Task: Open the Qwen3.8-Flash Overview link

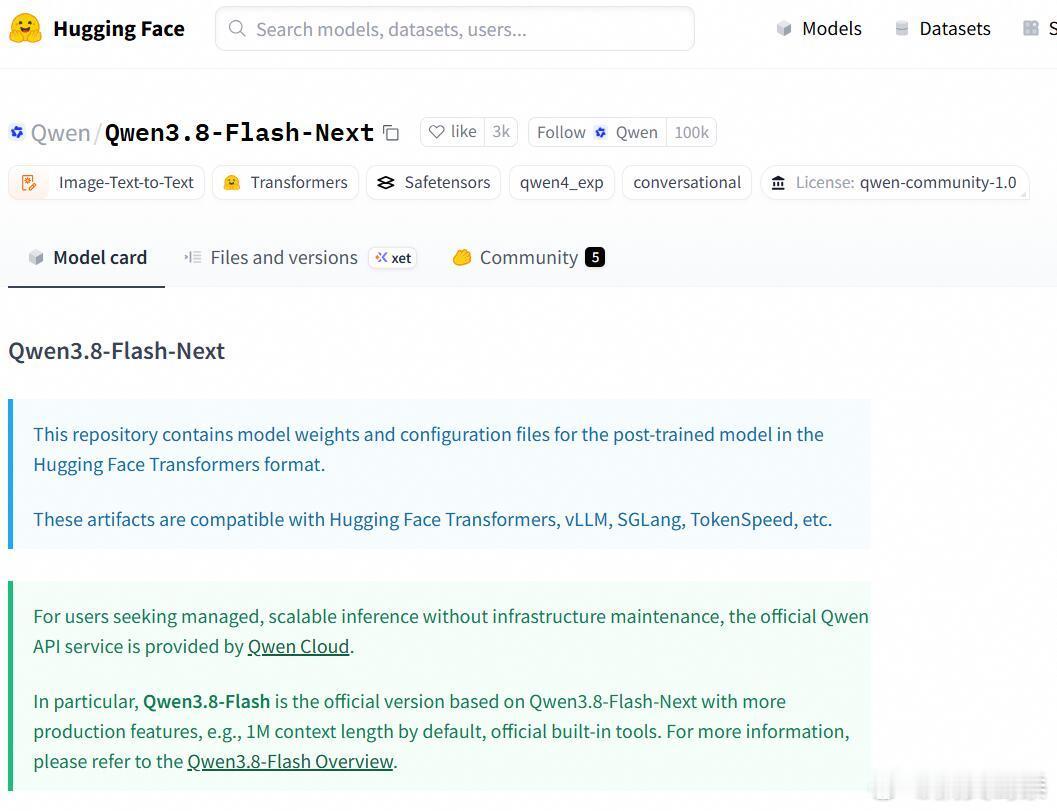Action: point(290,762)
